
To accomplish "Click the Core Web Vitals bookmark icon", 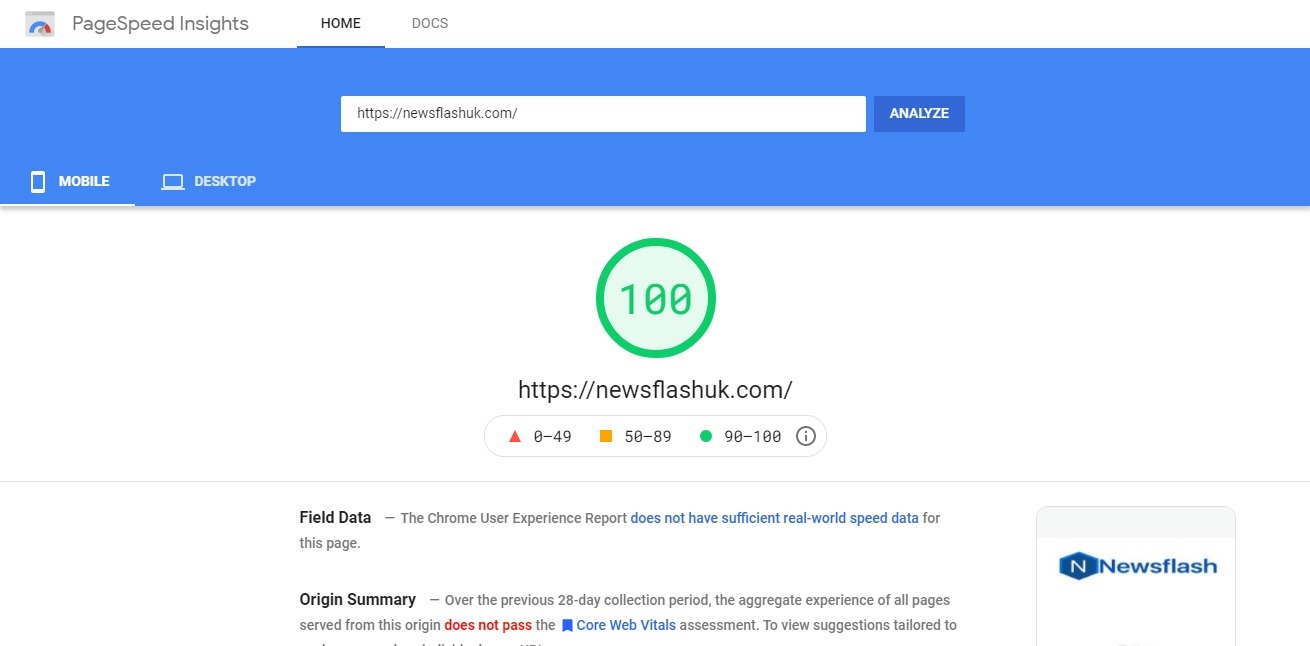I will tap(567, 625).
